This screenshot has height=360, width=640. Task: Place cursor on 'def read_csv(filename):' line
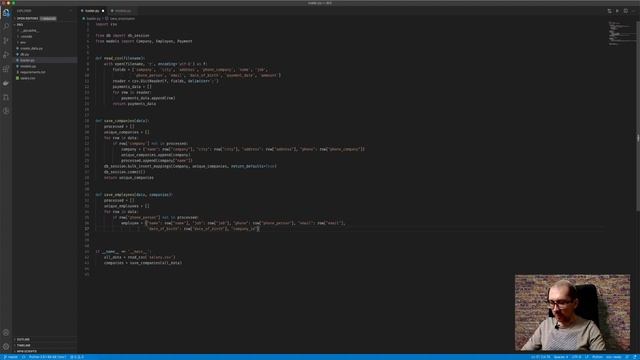tap(120, 58)
